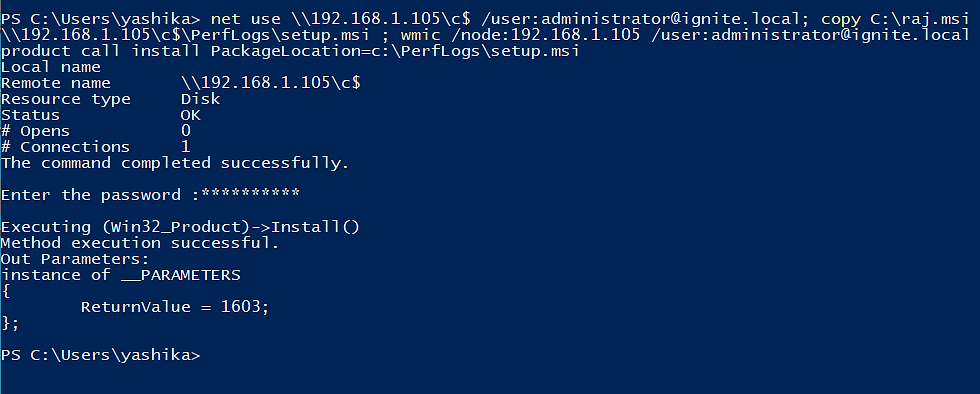This screenshot has height=394, width=980.
Task: Click the 'Remote name' label
Action: pos(56,83)
